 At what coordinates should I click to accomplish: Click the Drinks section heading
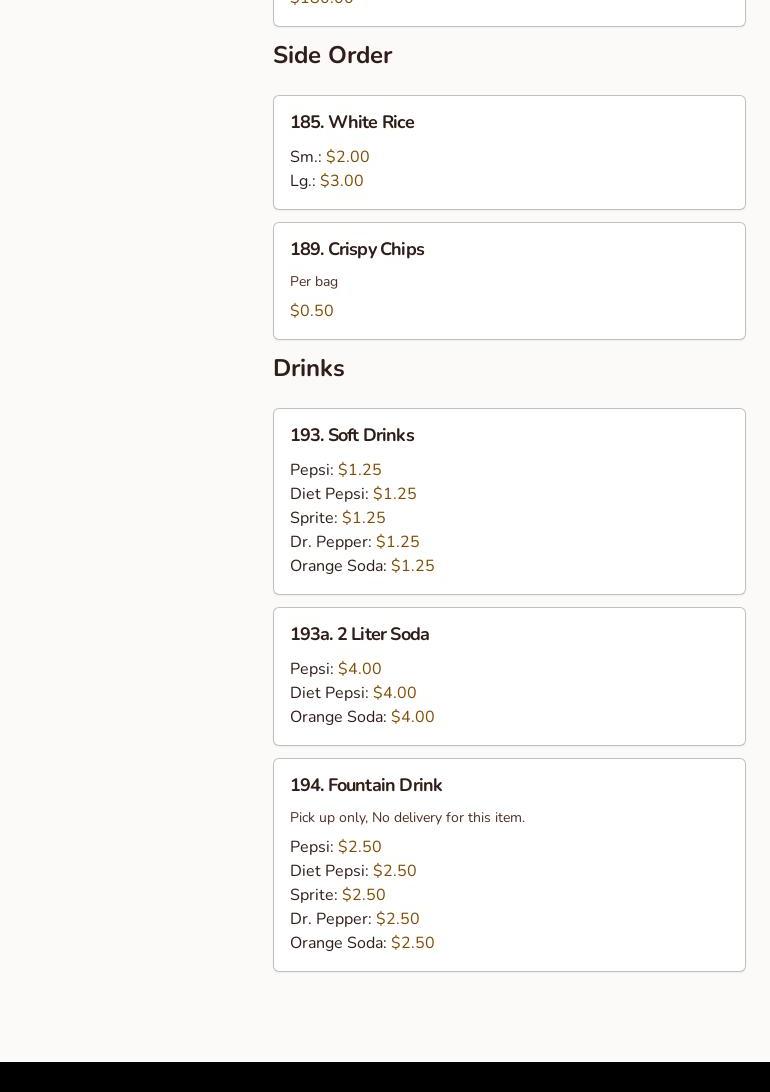pyautogui.click(x=308, y=368)
